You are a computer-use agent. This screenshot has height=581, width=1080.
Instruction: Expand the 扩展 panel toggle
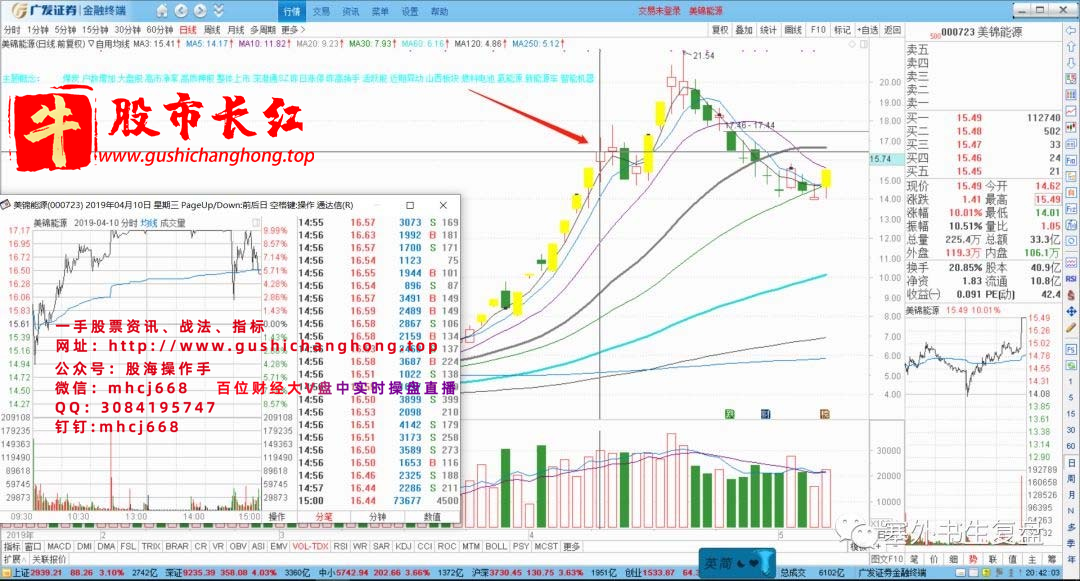pyautogui.click(x=15, y=559)
